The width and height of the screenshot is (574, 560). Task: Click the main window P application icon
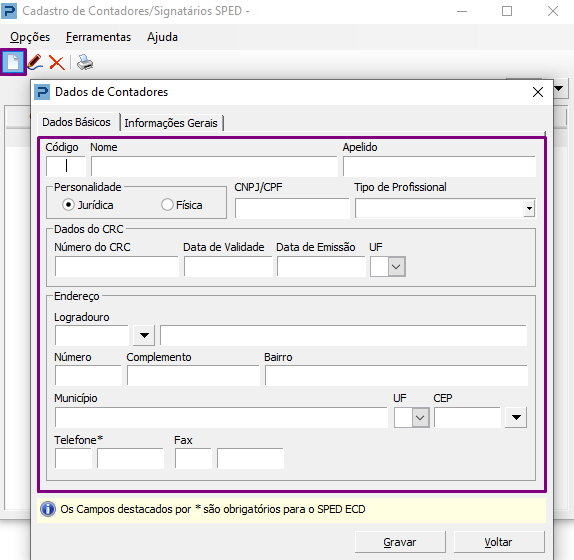(x=9, y=11)
